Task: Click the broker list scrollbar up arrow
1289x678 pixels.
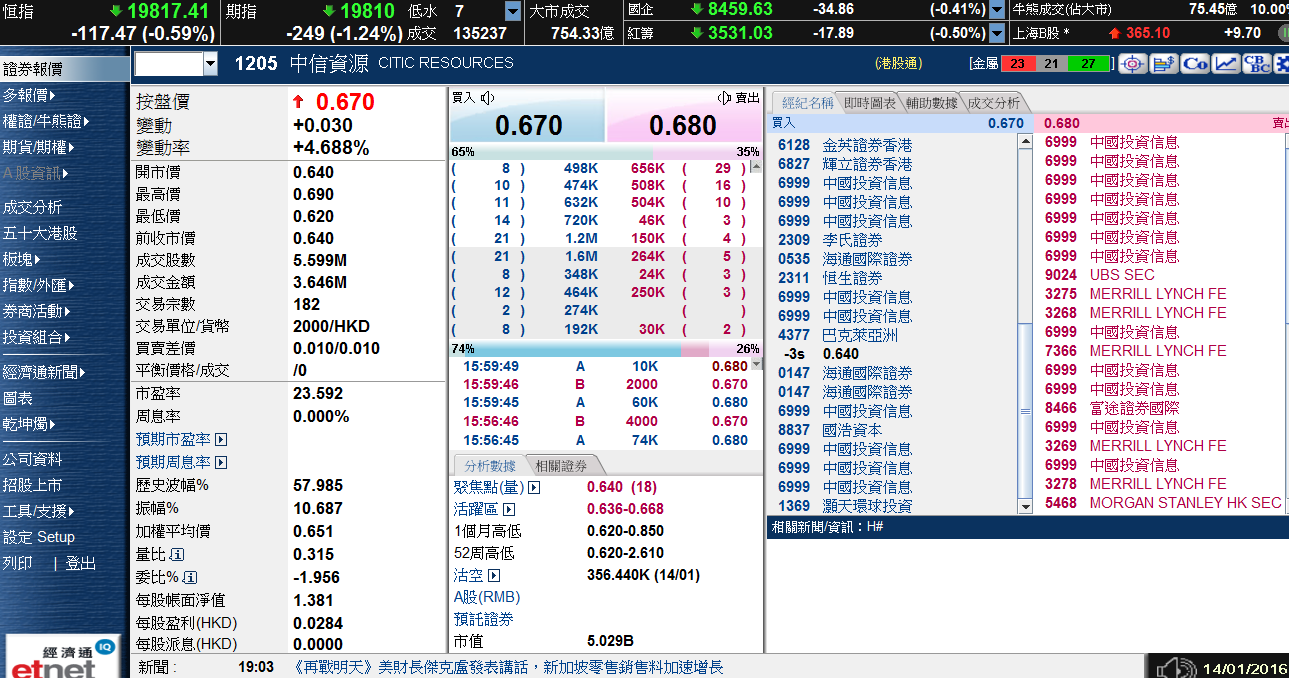Action: [1025, 141]
